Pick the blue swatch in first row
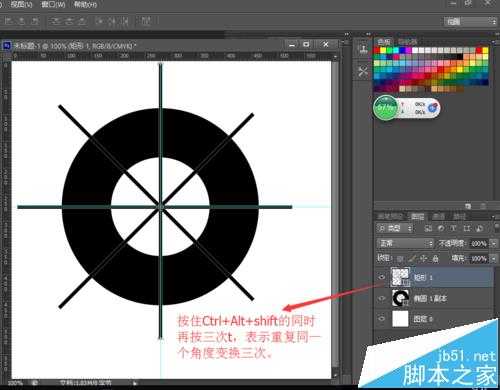The height and width of the screenshot is (390, 500). (x=403, y=50)
